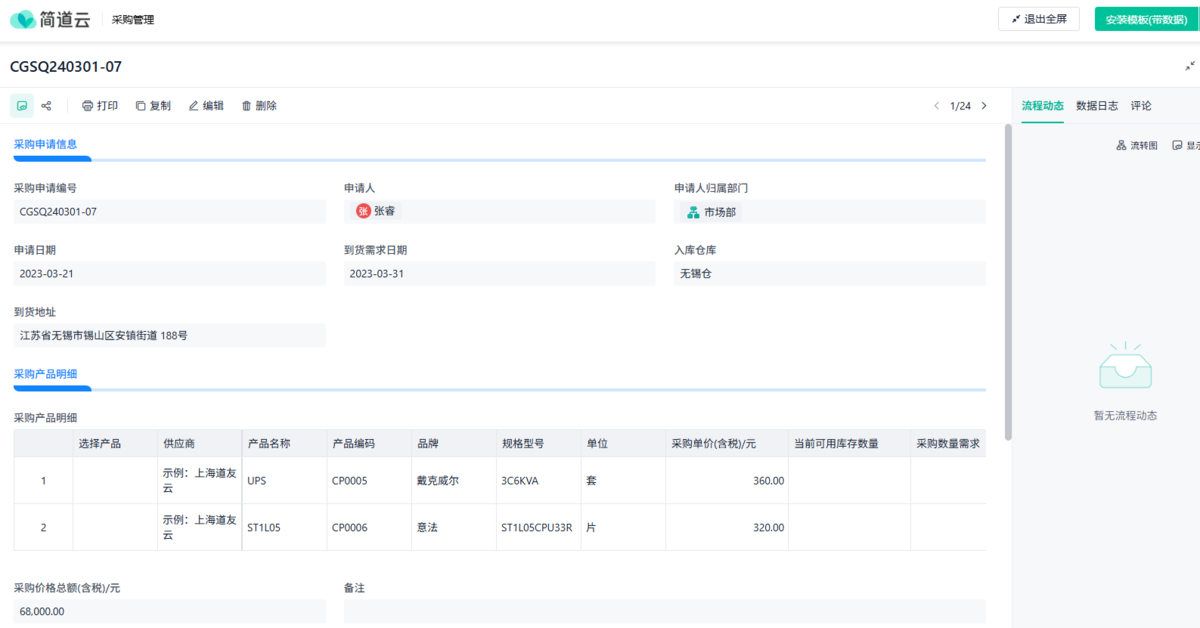
Task: Open the 流转图 flow chart
Action: 1137,146
